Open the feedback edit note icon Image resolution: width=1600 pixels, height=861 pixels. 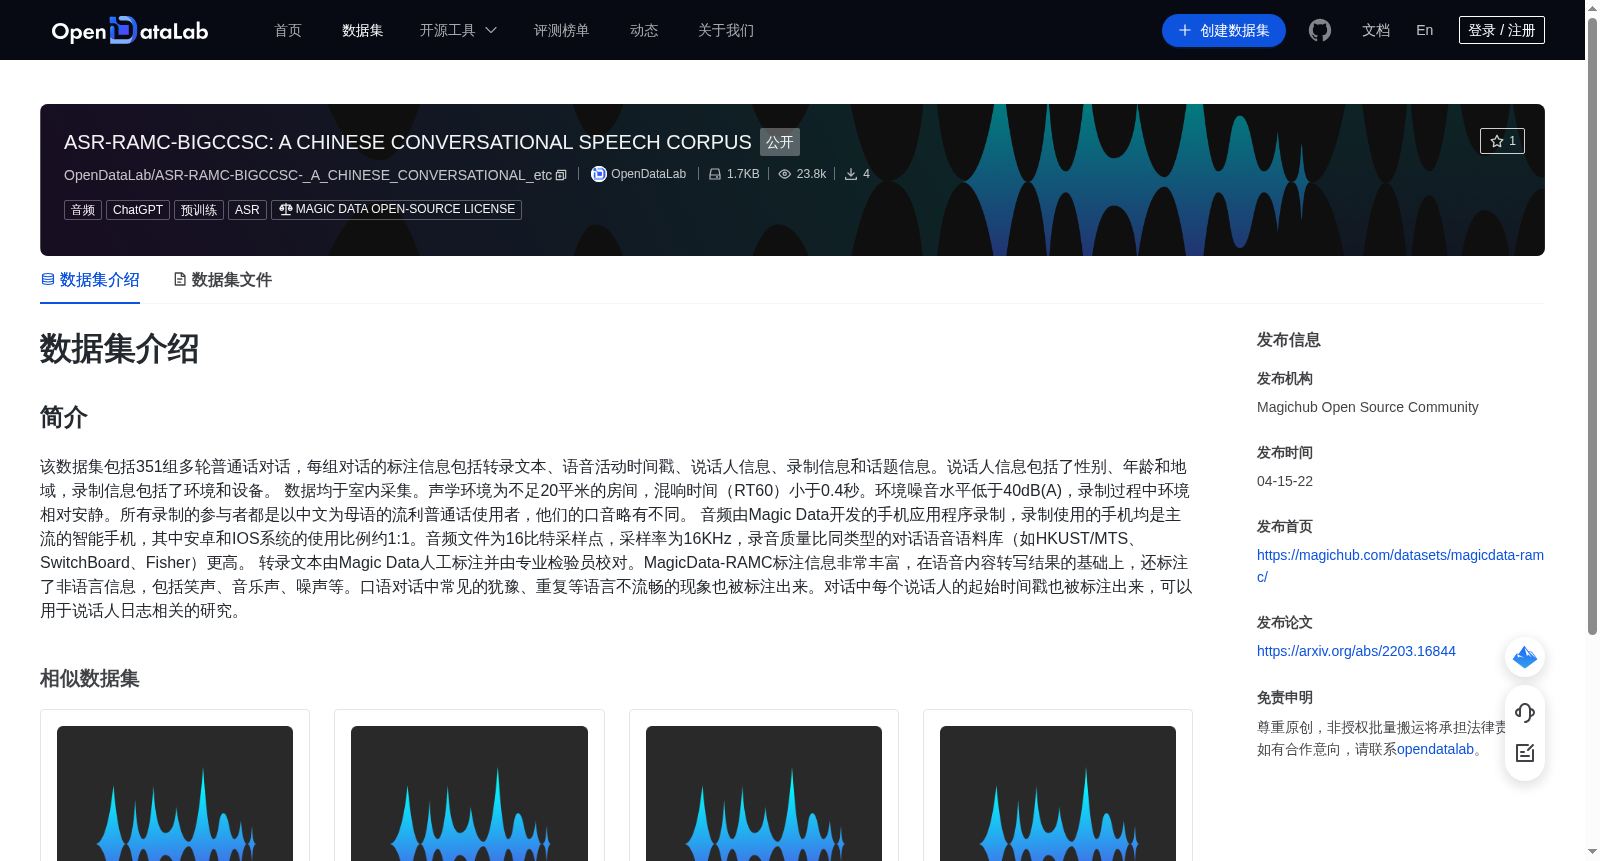(x=1525, y=753)
